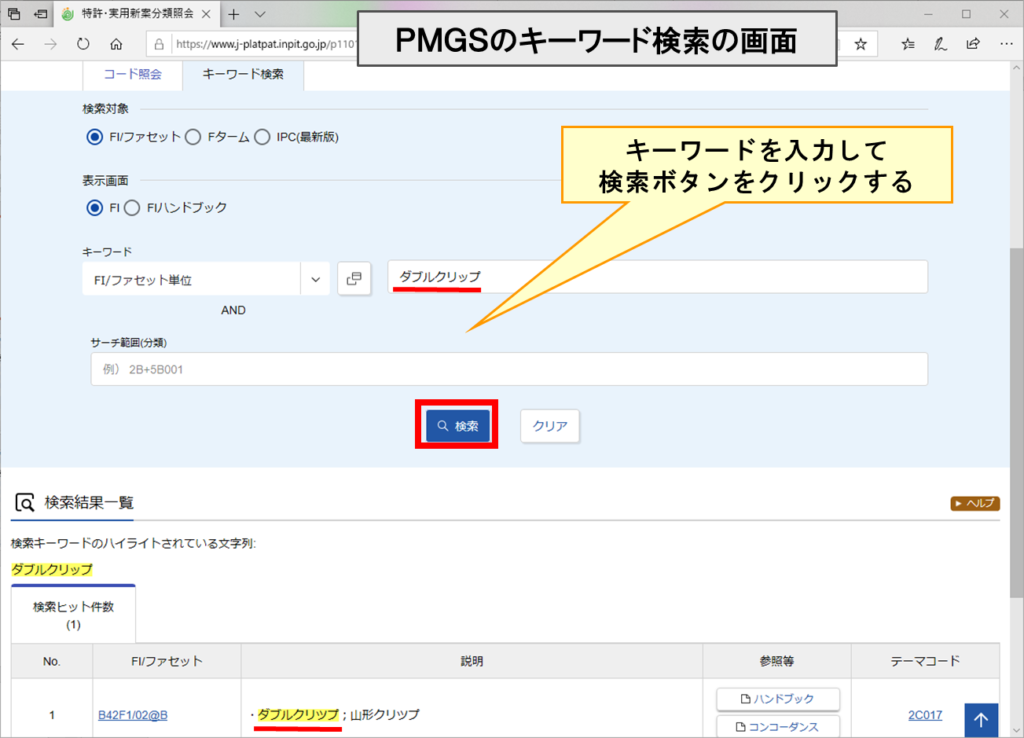The image size is (1024, 738).
Task: Add page to favorites star icon
Action: coord(860,44)
